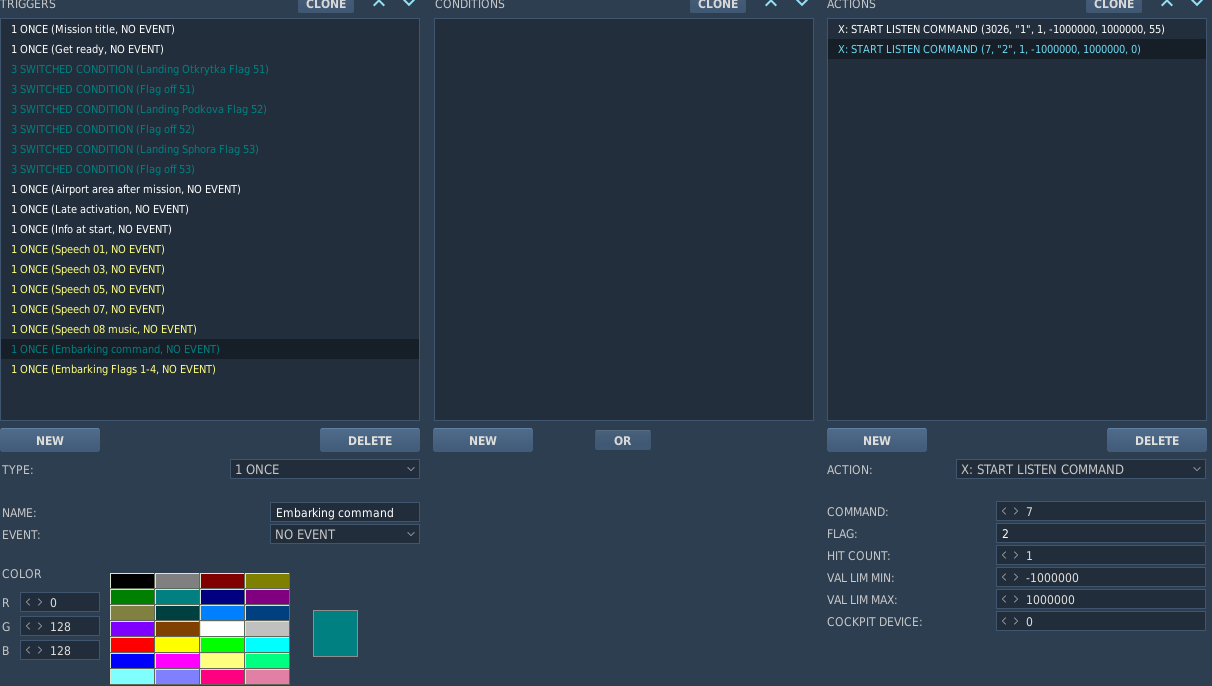Select action START LISTEN COMMAND (3026, "1"...)
The image size is (1212, 686).
tap(1017, 29)
